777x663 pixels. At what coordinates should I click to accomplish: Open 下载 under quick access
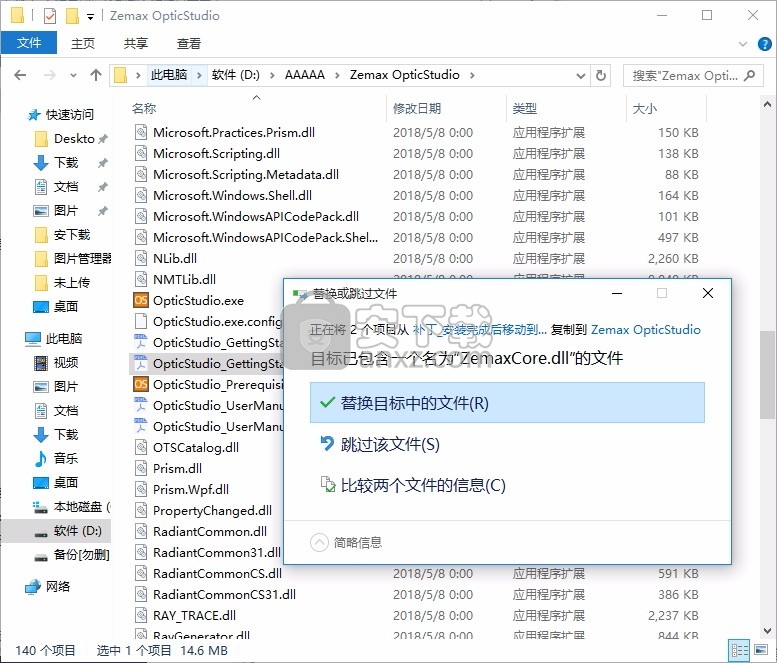pyautogui.click(x=66, y=163)
